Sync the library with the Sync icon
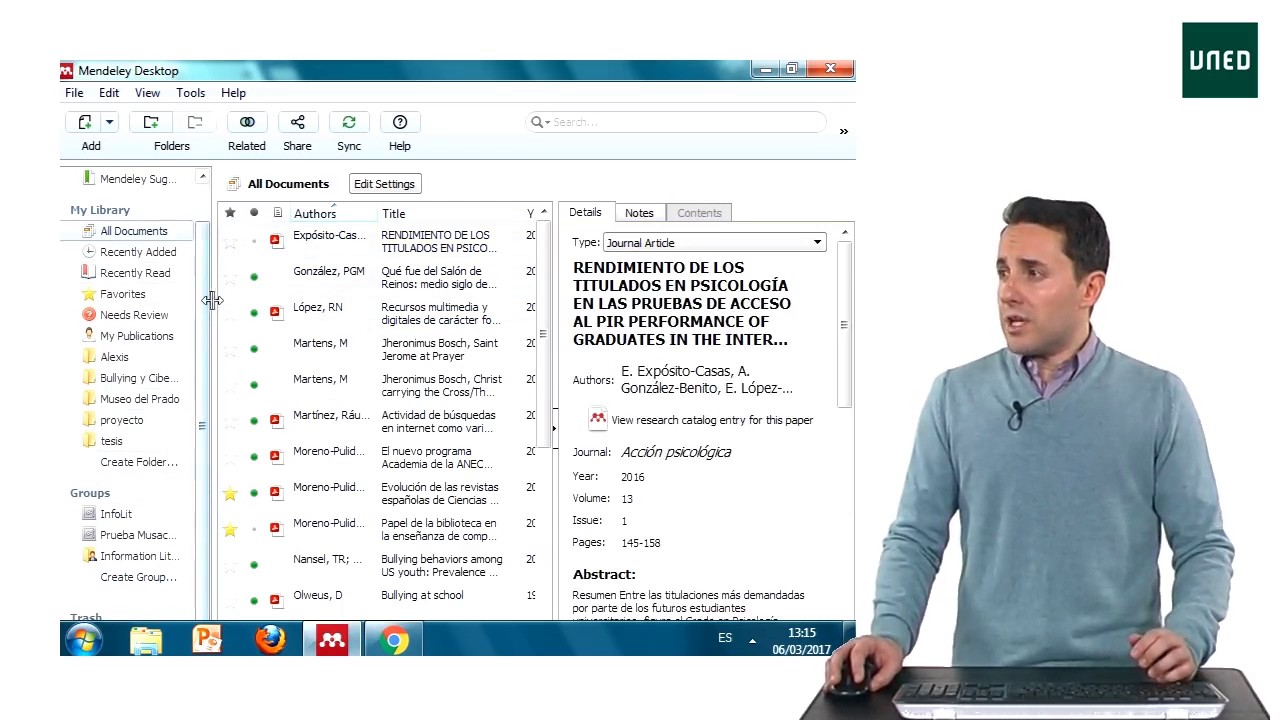 [349, 122]
